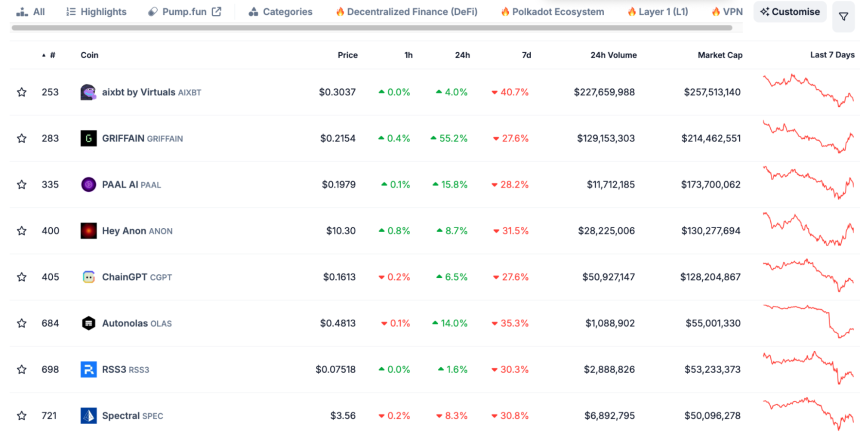Click ChainGPT price $0.1613
Viewport: 860px width, 438px height.
click(339, 277)
